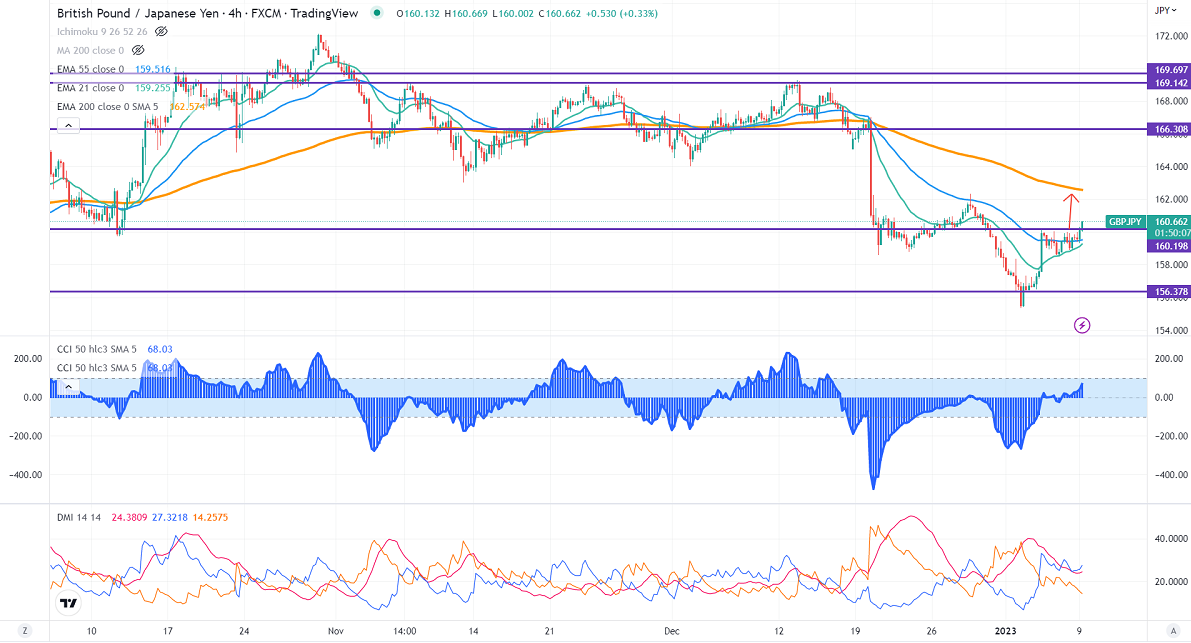Show the hidden Ichimoku indicator via eye icon
1191x643 pixels.
click(161, 32)
